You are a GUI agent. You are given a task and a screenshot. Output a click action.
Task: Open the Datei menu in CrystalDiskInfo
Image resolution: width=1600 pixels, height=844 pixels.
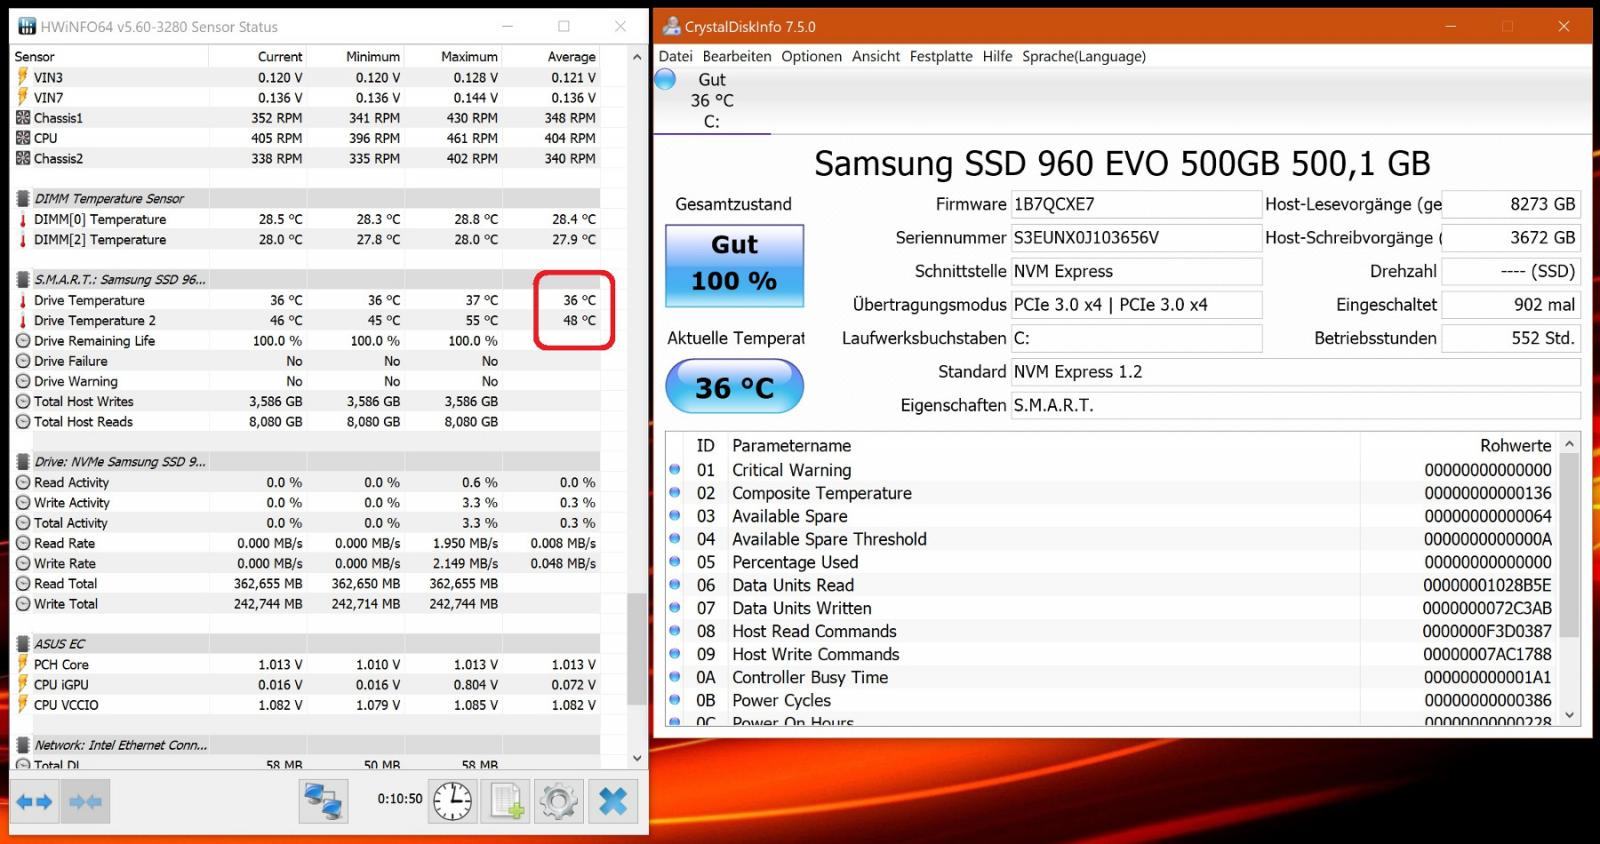click(x=676, y=56)
